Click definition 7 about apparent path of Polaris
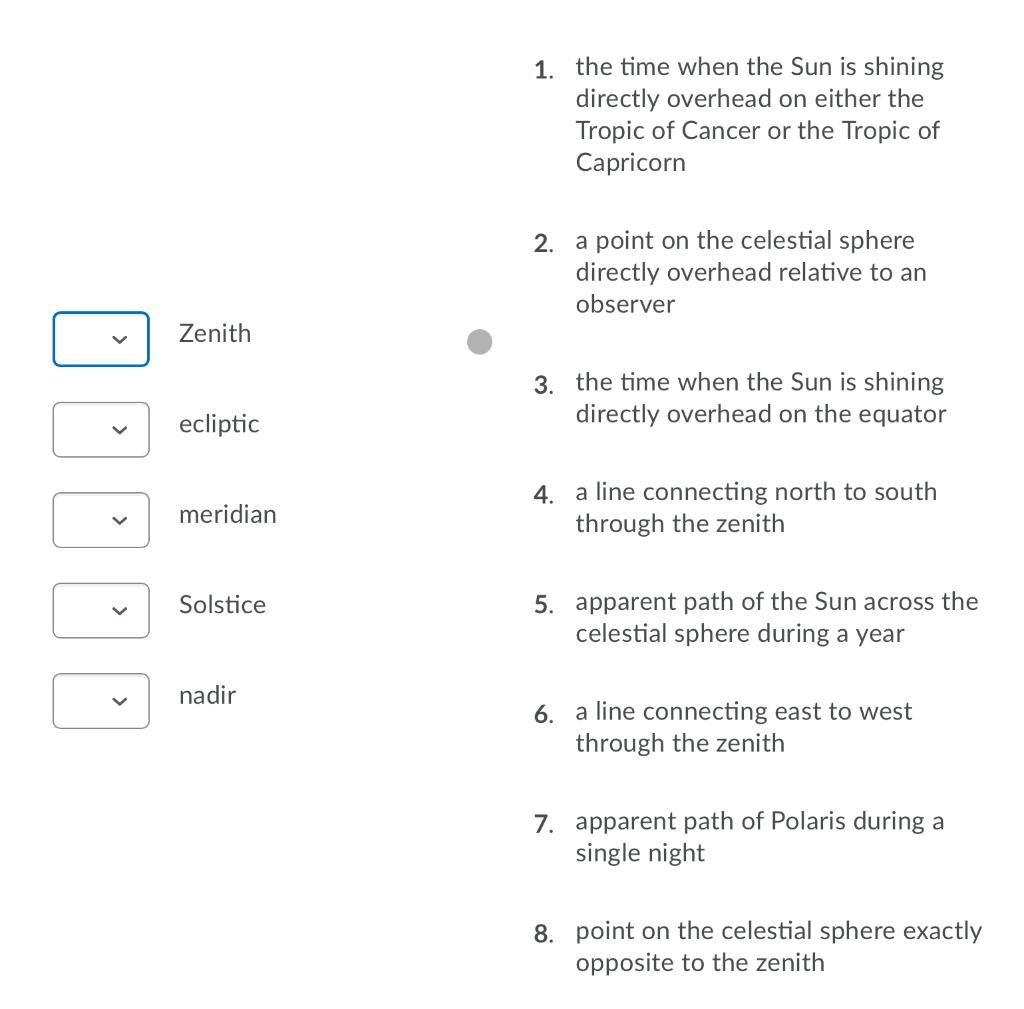The height and width of the screenshot is (1009, 1024). (x=759, y=836)
